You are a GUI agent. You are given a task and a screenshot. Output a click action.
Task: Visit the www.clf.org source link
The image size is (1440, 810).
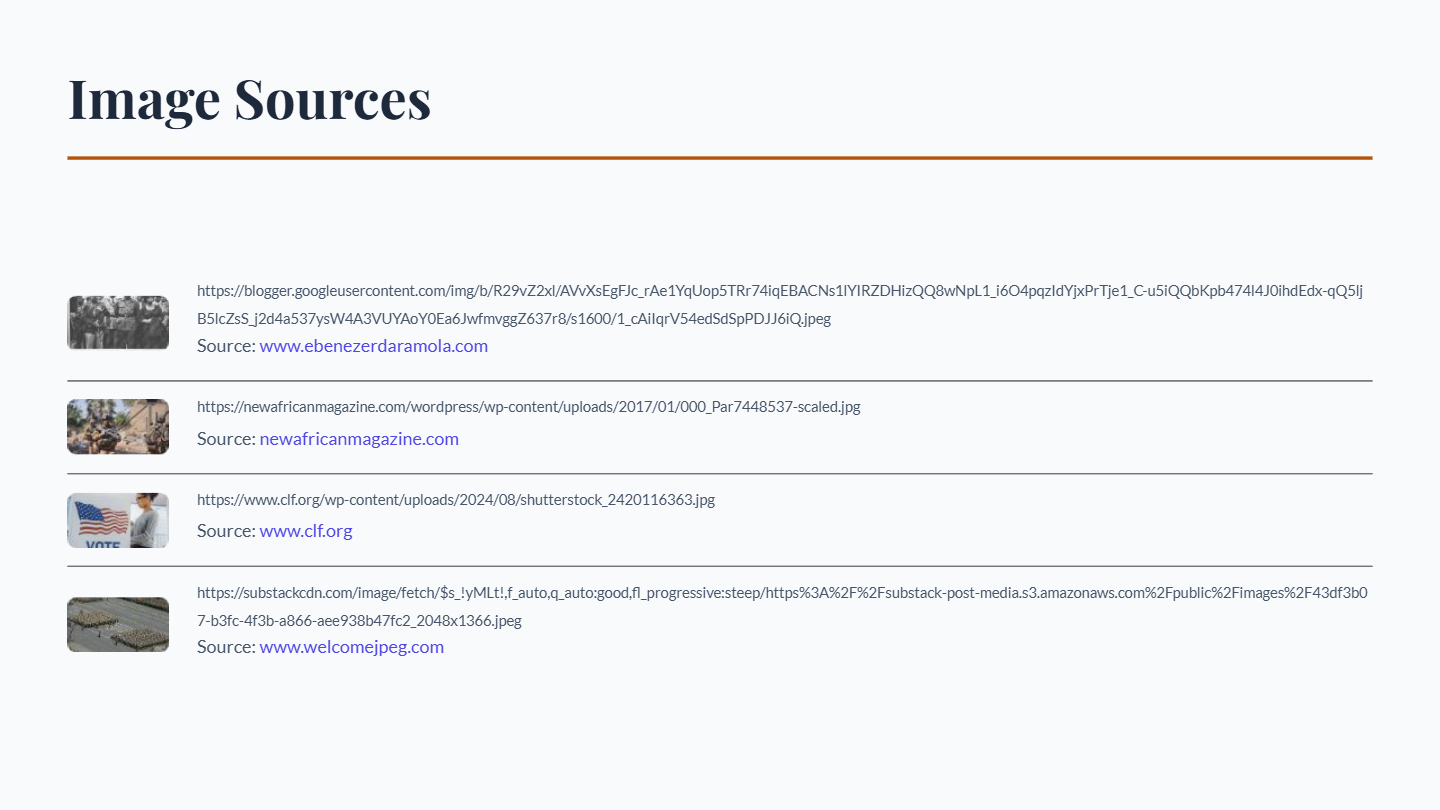pos(306,531)
